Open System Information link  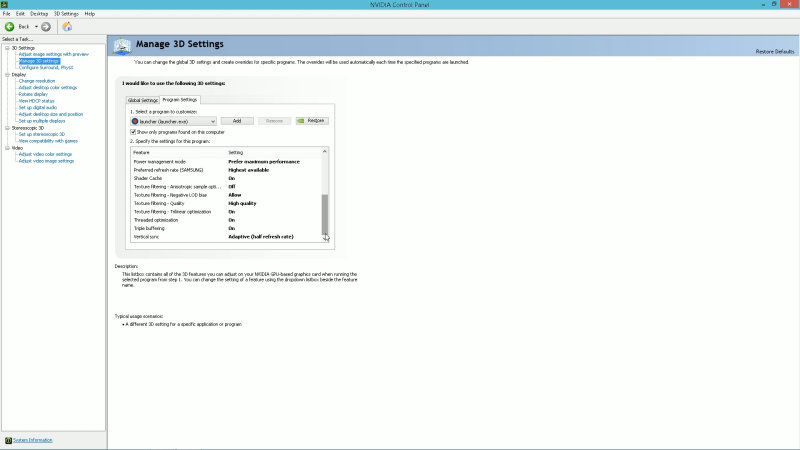33,440
